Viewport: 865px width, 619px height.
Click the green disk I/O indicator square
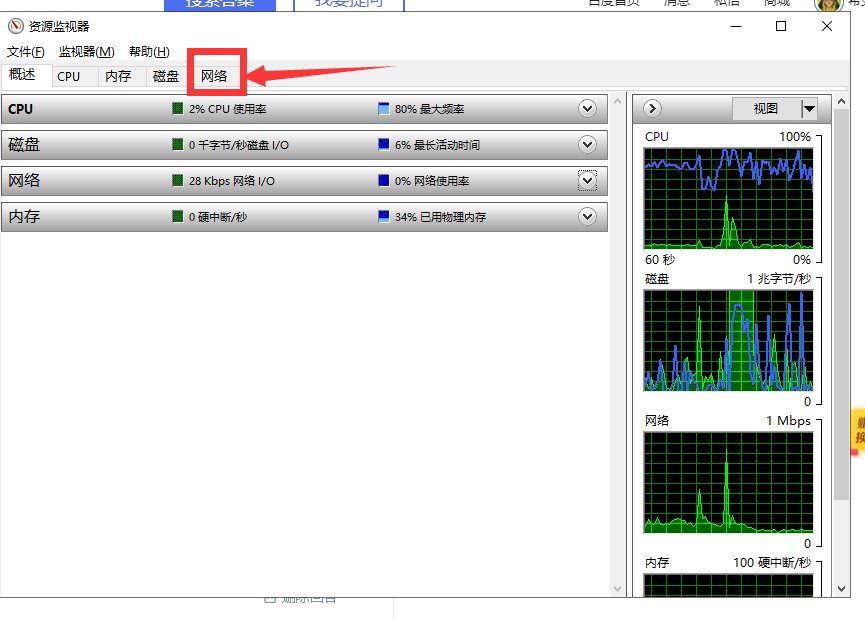[178, 145]
